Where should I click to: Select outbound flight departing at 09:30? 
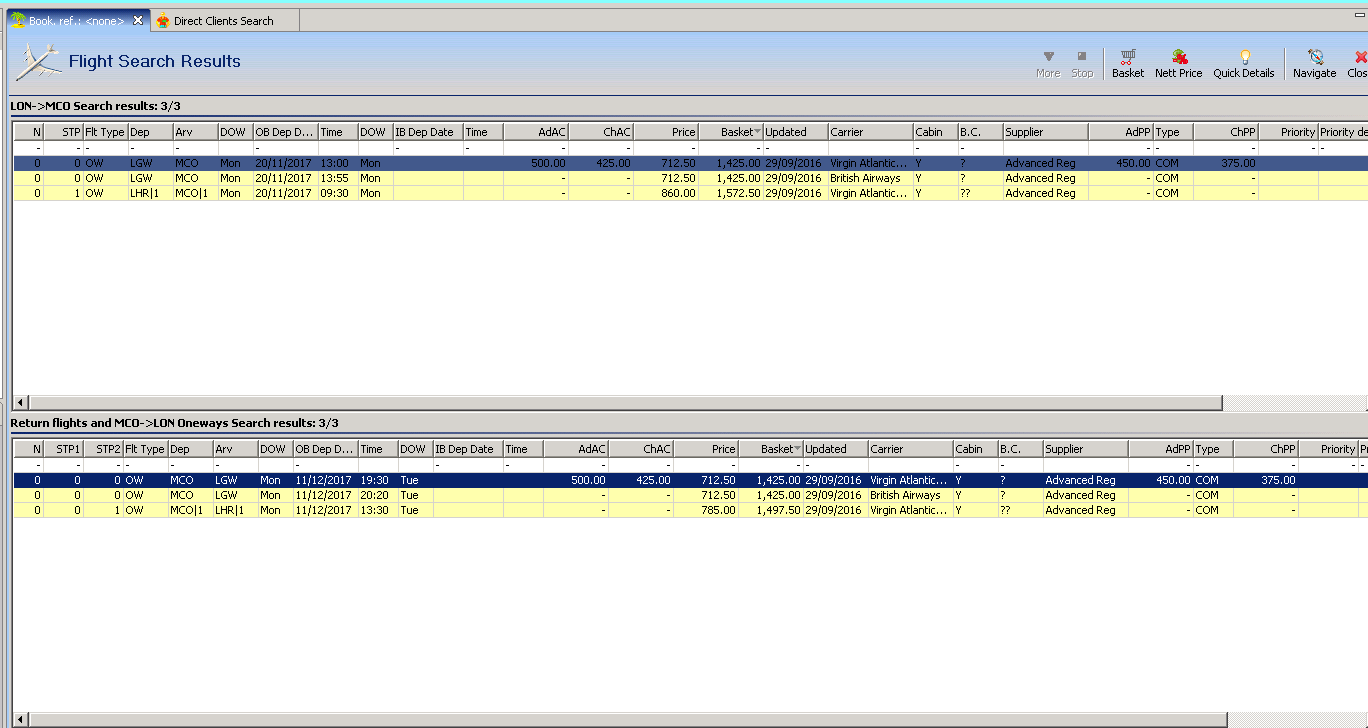tap(689, 193)
